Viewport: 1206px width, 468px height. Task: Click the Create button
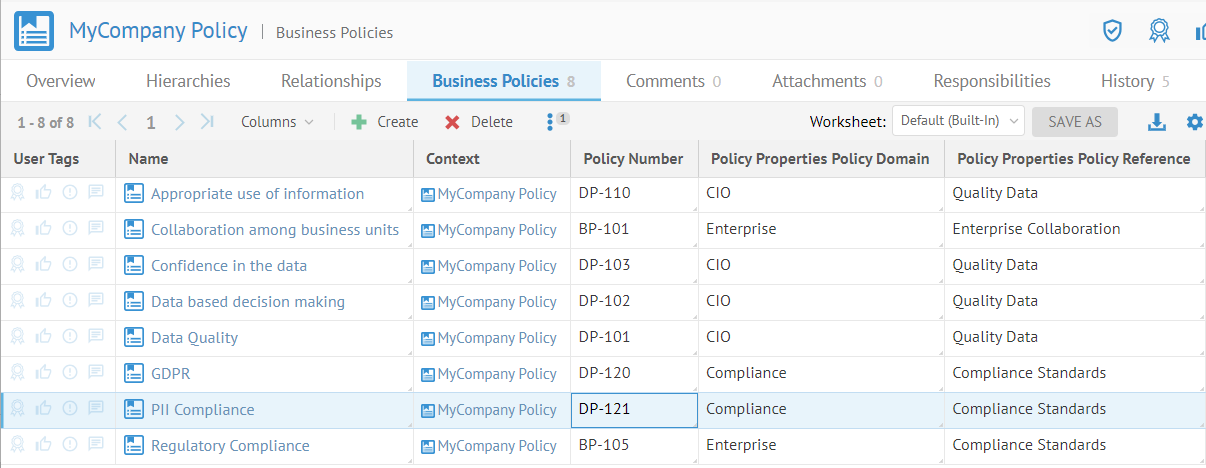click(x=385, y=122)
